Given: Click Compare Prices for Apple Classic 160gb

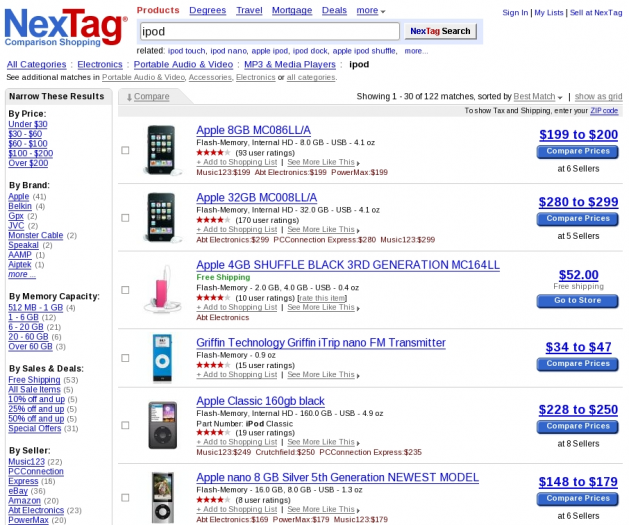Looking at the screenshot, I should (578, 427).
